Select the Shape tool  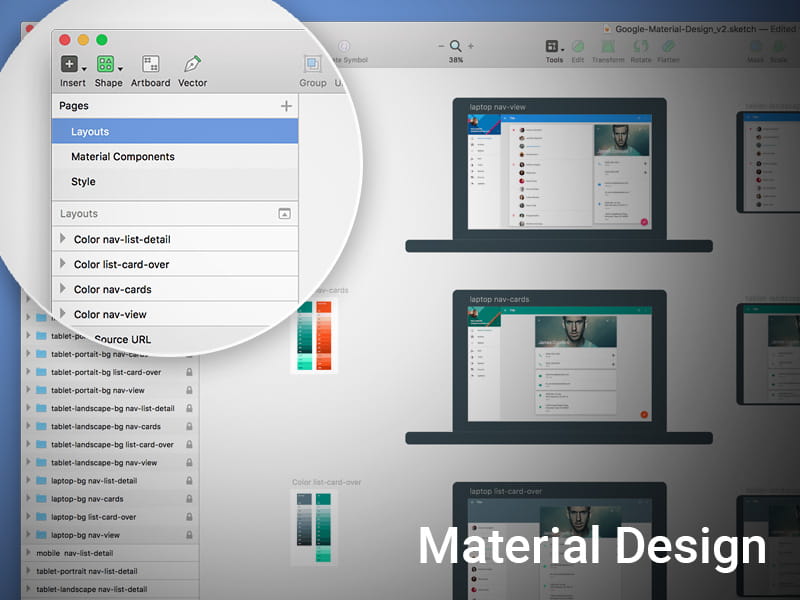point(107,65)
